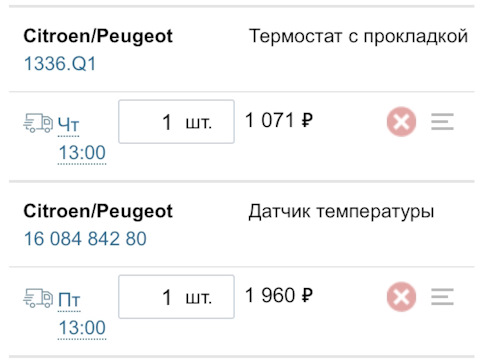Click delivery truck icon beside Чт
This screenshot has height=360, width=480.
[x=38, y=123]
